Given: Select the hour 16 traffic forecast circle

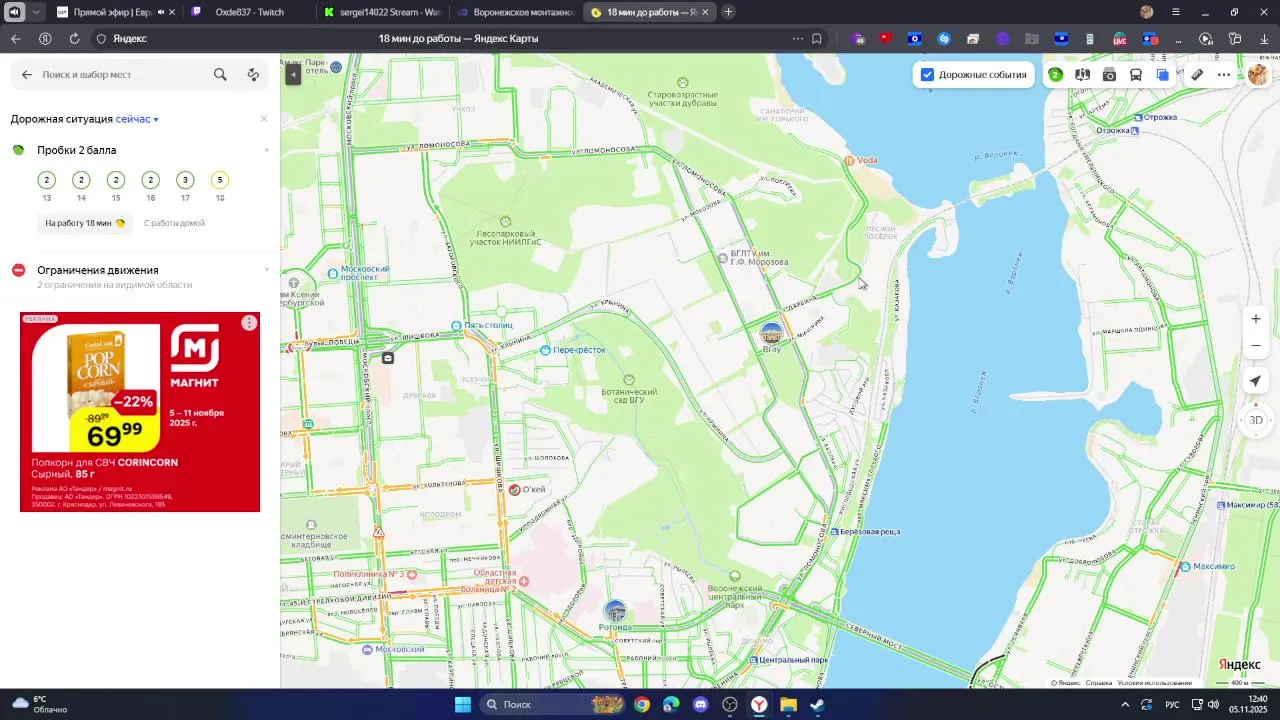Looking at the screenshot, I should (x=151, y=180).
